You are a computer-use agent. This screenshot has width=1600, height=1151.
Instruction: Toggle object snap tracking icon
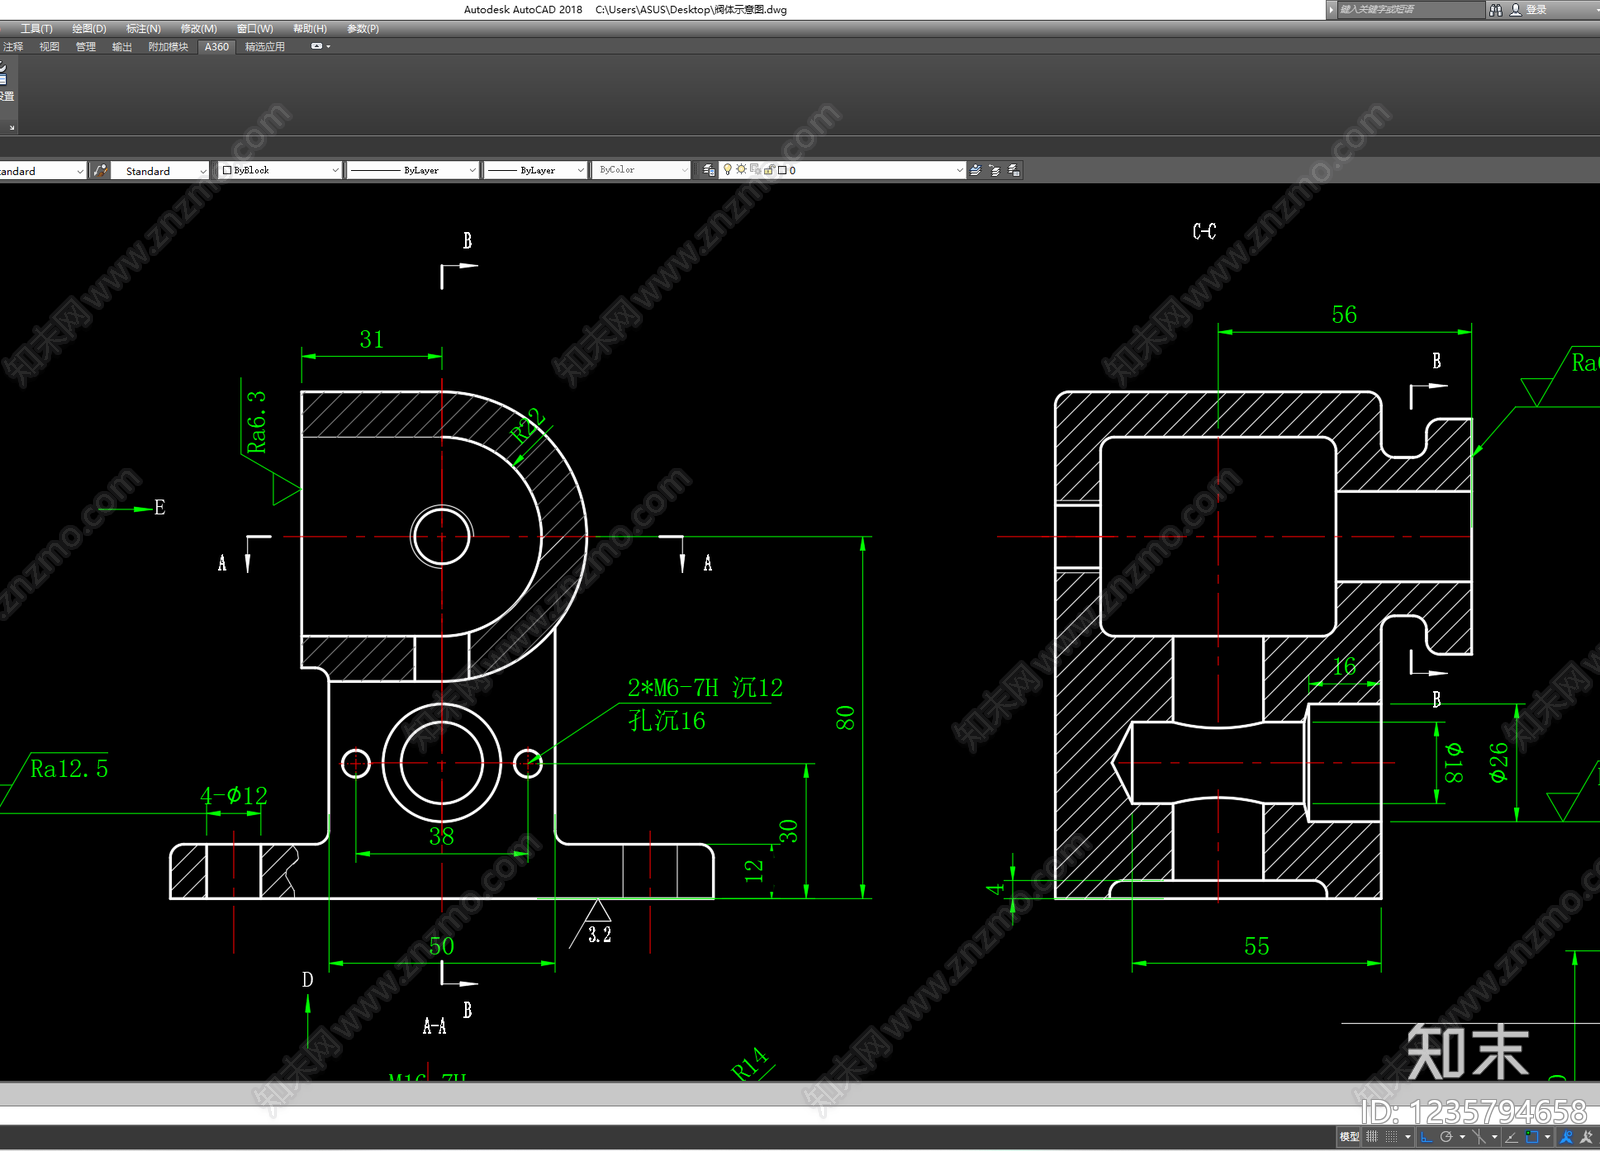(x=1512, y=1137)
